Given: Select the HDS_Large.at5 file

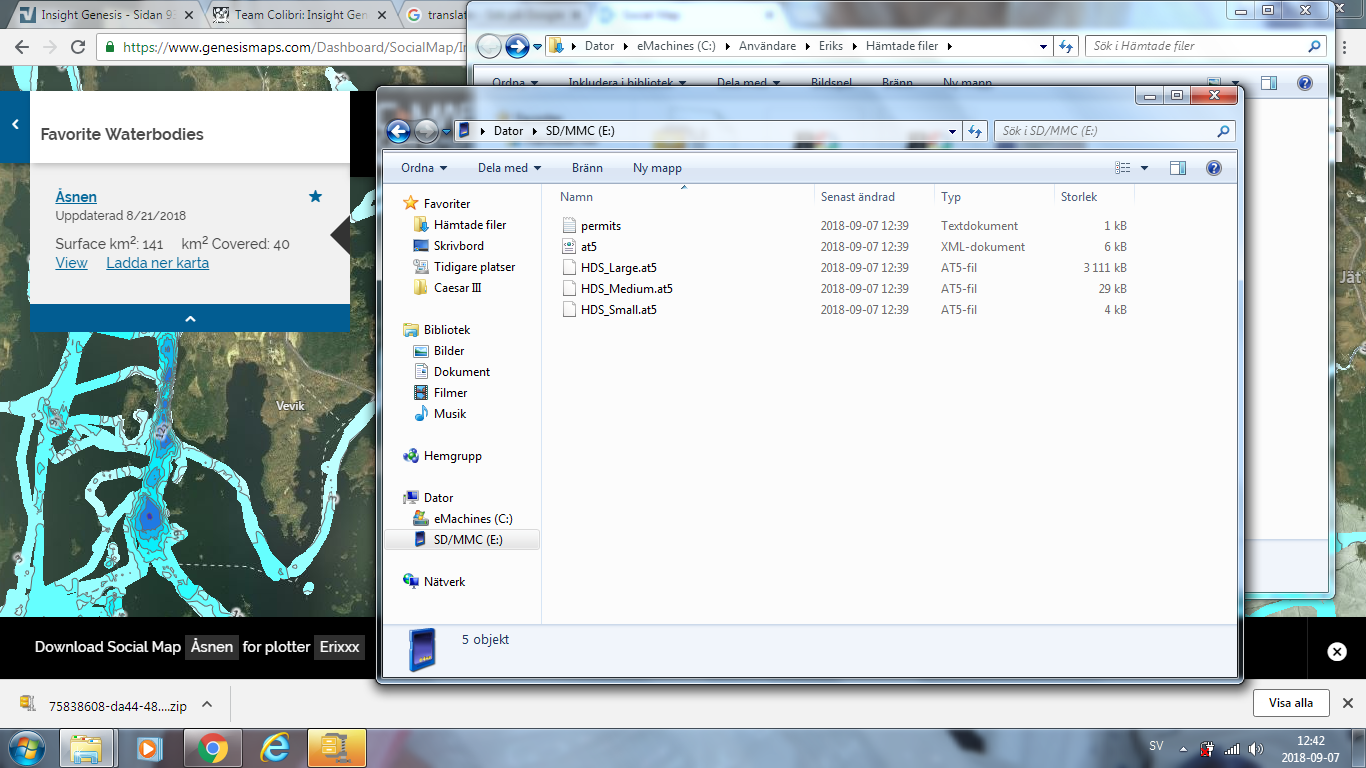Looking at the screenshot, I should pyautogui.click(x=619, y=268).
